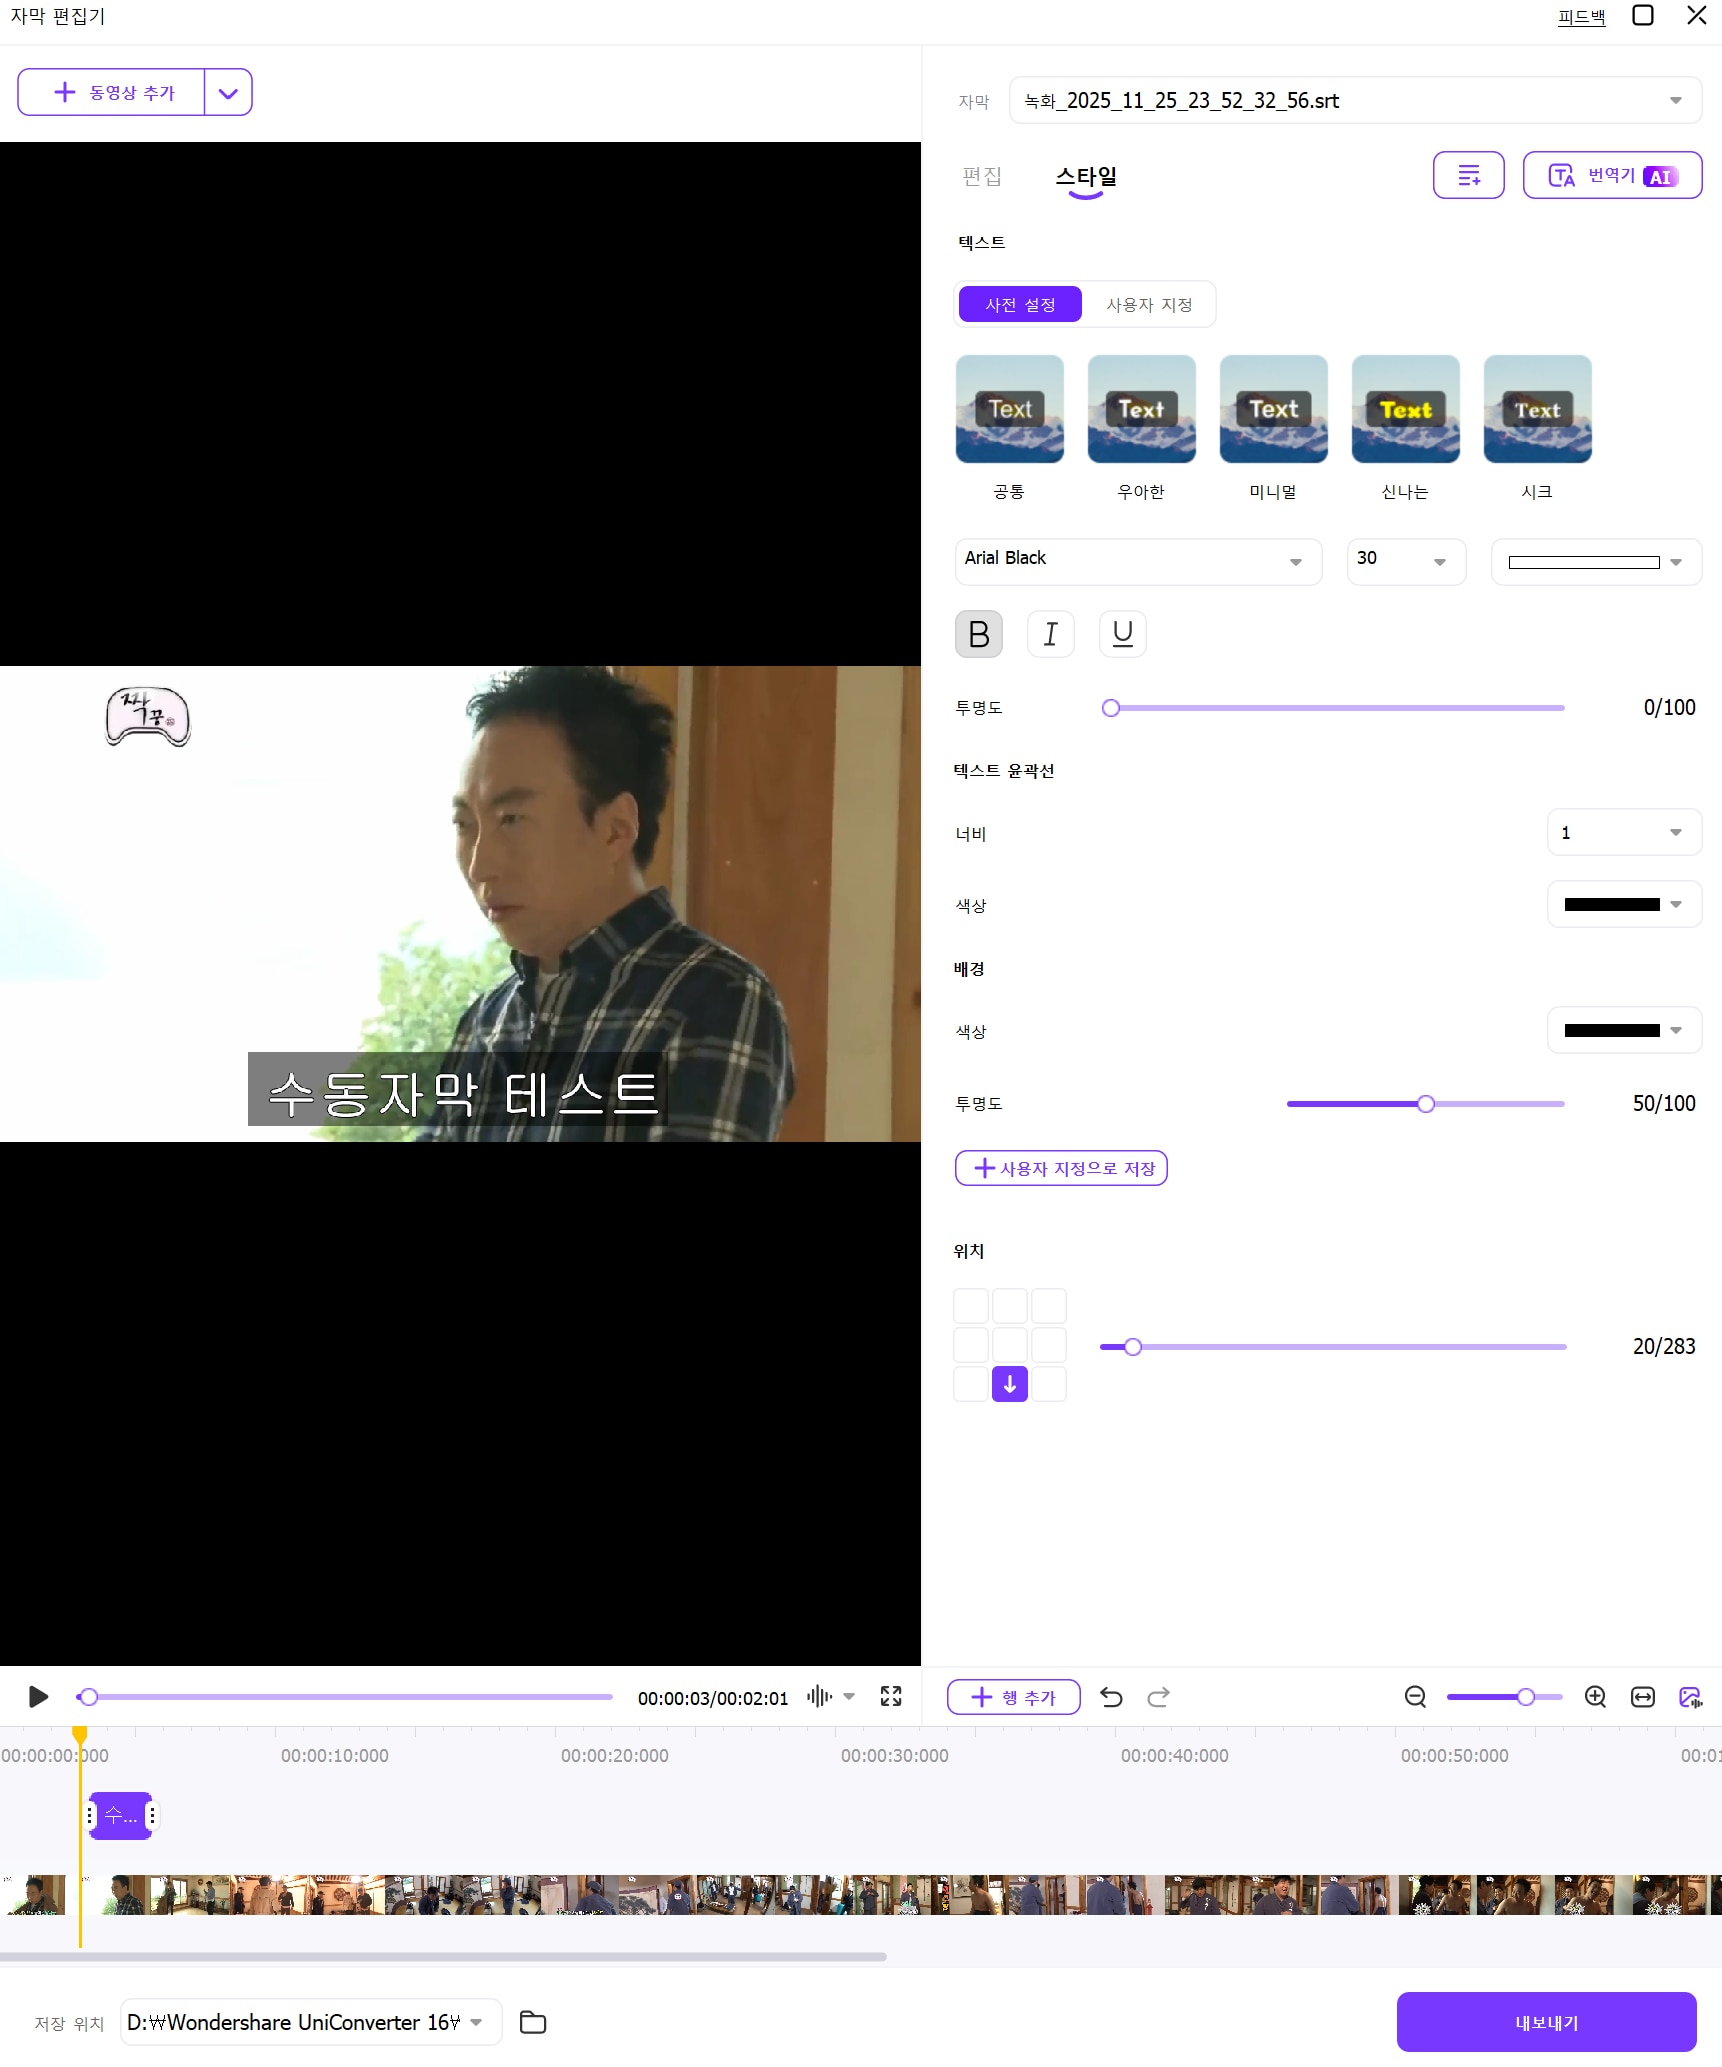Fit timeline to the window width
The width and height of the screenshot is (1722, 2067).
click(1642, 1697)
